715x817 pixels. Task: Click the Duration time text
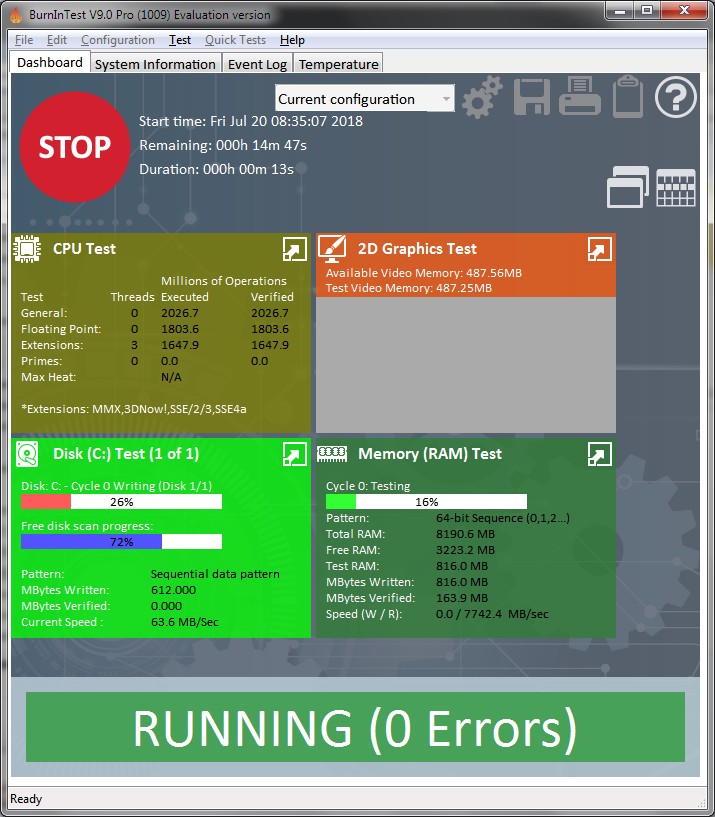pyautogui.click(x=216, y=169)
